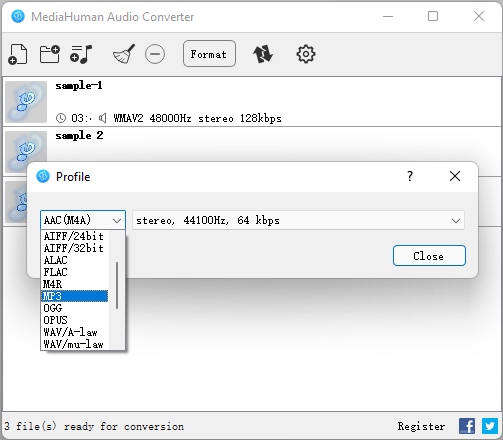
Task: Open the Twitter icon in status bar
Action: click(490, 426)
